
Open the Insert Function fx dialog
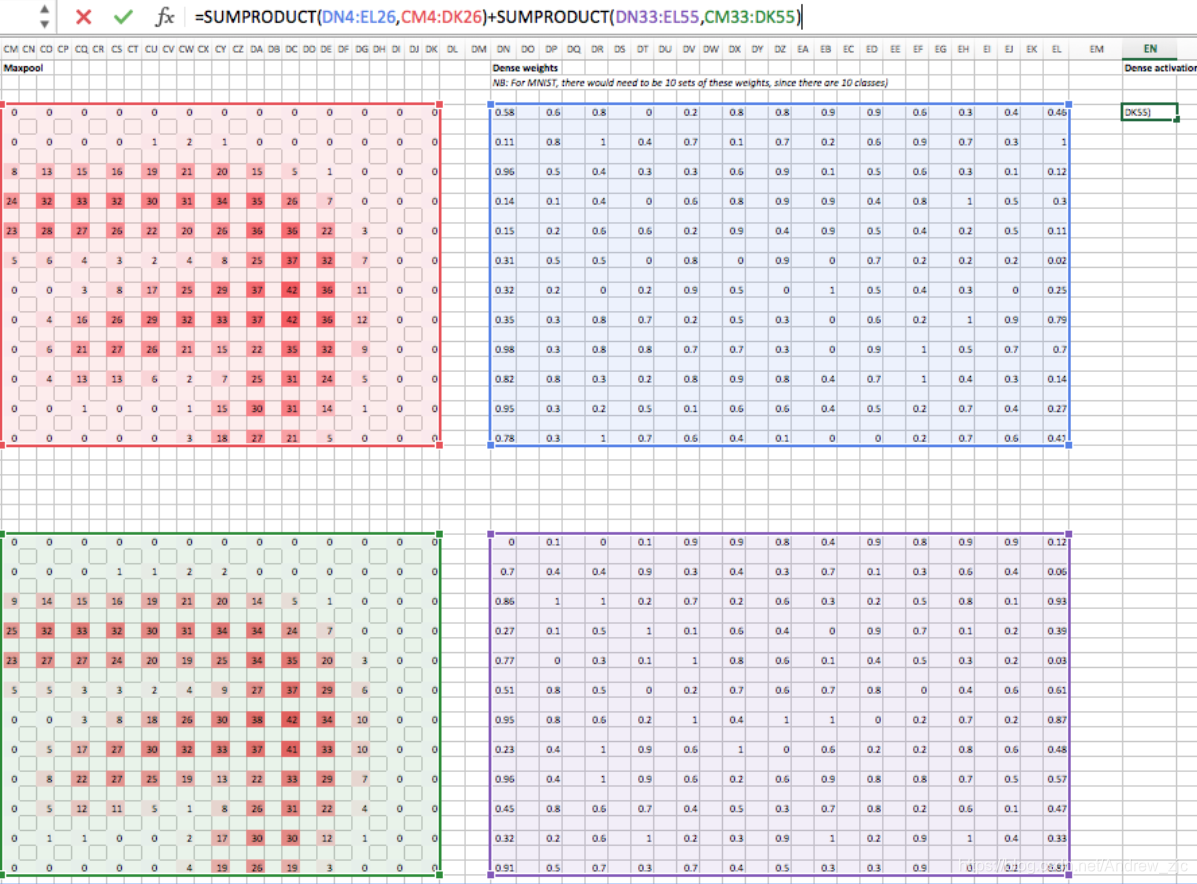164,16
